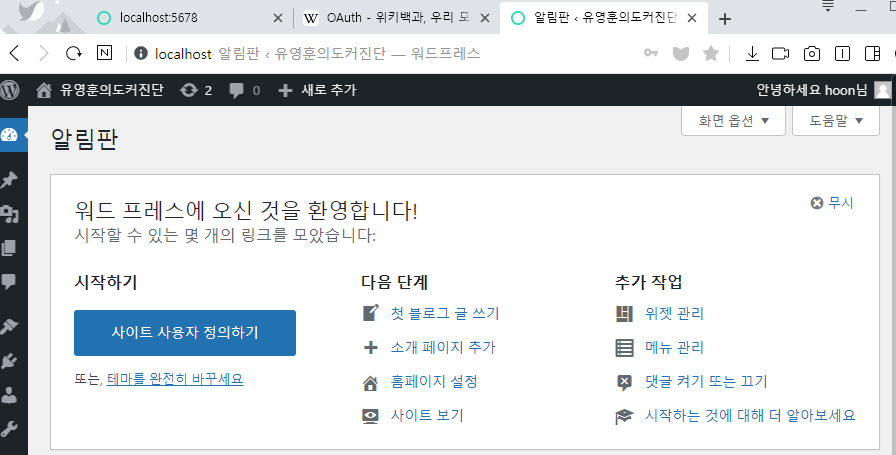Open the 위젯 관리 link

click(674, 313)
